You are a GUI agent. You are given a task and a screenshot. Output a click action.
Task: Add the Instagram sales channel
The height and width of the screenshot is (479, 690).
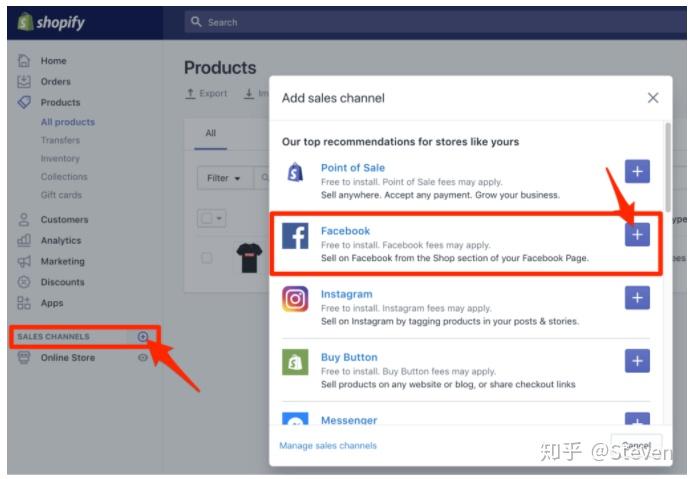pyautogui.click(x=637, y=298)
